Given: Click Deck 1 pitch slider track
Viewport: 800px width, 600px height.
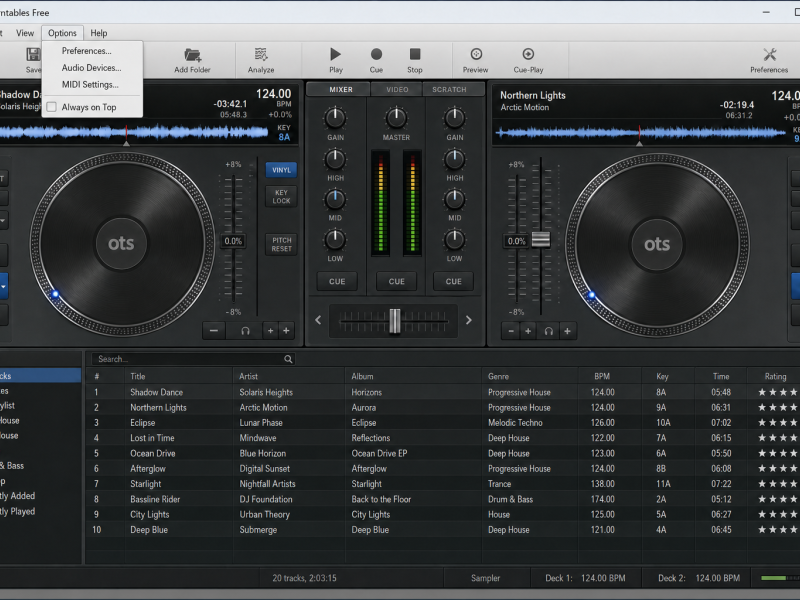Looking at the screenshot, I should [233, 238].
